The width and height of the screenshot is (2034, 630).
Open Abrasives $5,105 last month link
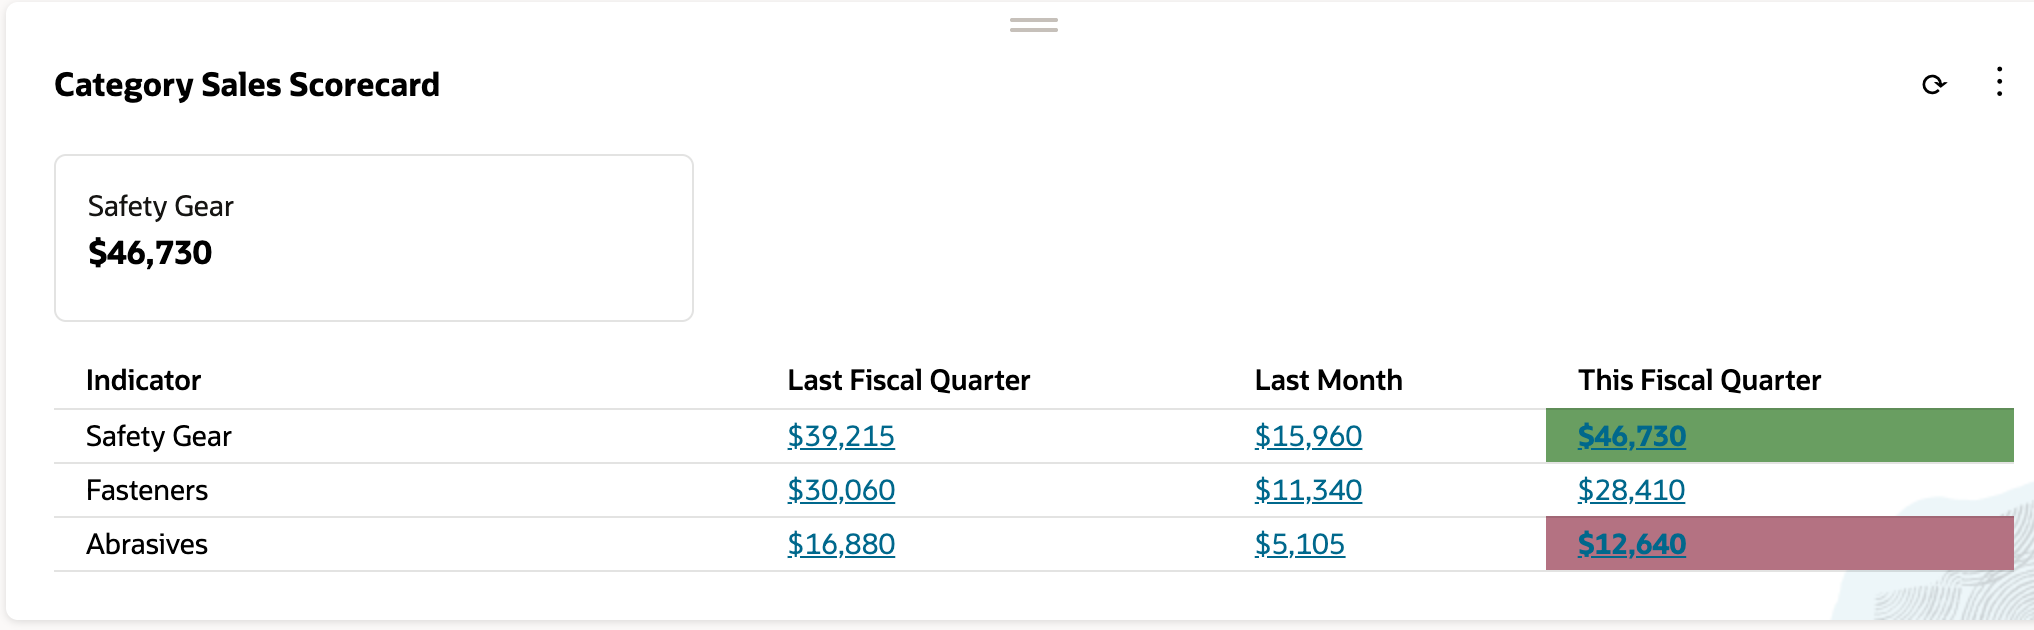click(1300, 544)
